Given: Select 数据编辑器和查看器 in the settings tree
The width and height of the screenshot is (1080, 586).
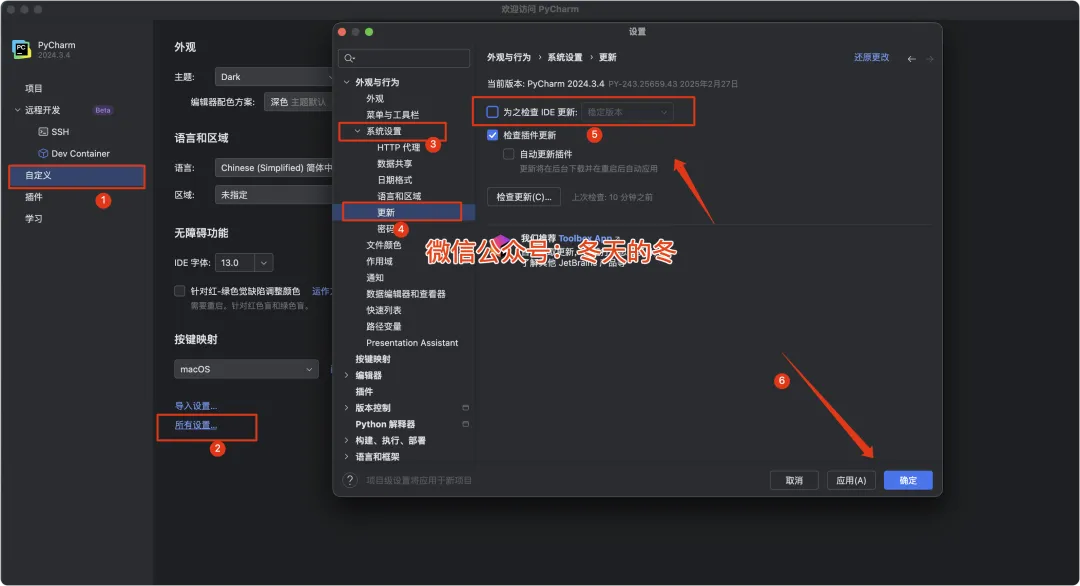Looking at the screenshot, I should click(404, 294).
